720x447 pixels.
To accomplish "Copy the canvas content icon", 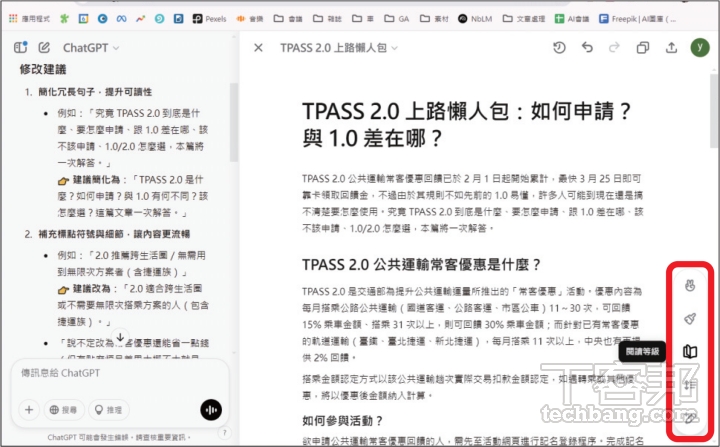I will (x=643, y=48).
